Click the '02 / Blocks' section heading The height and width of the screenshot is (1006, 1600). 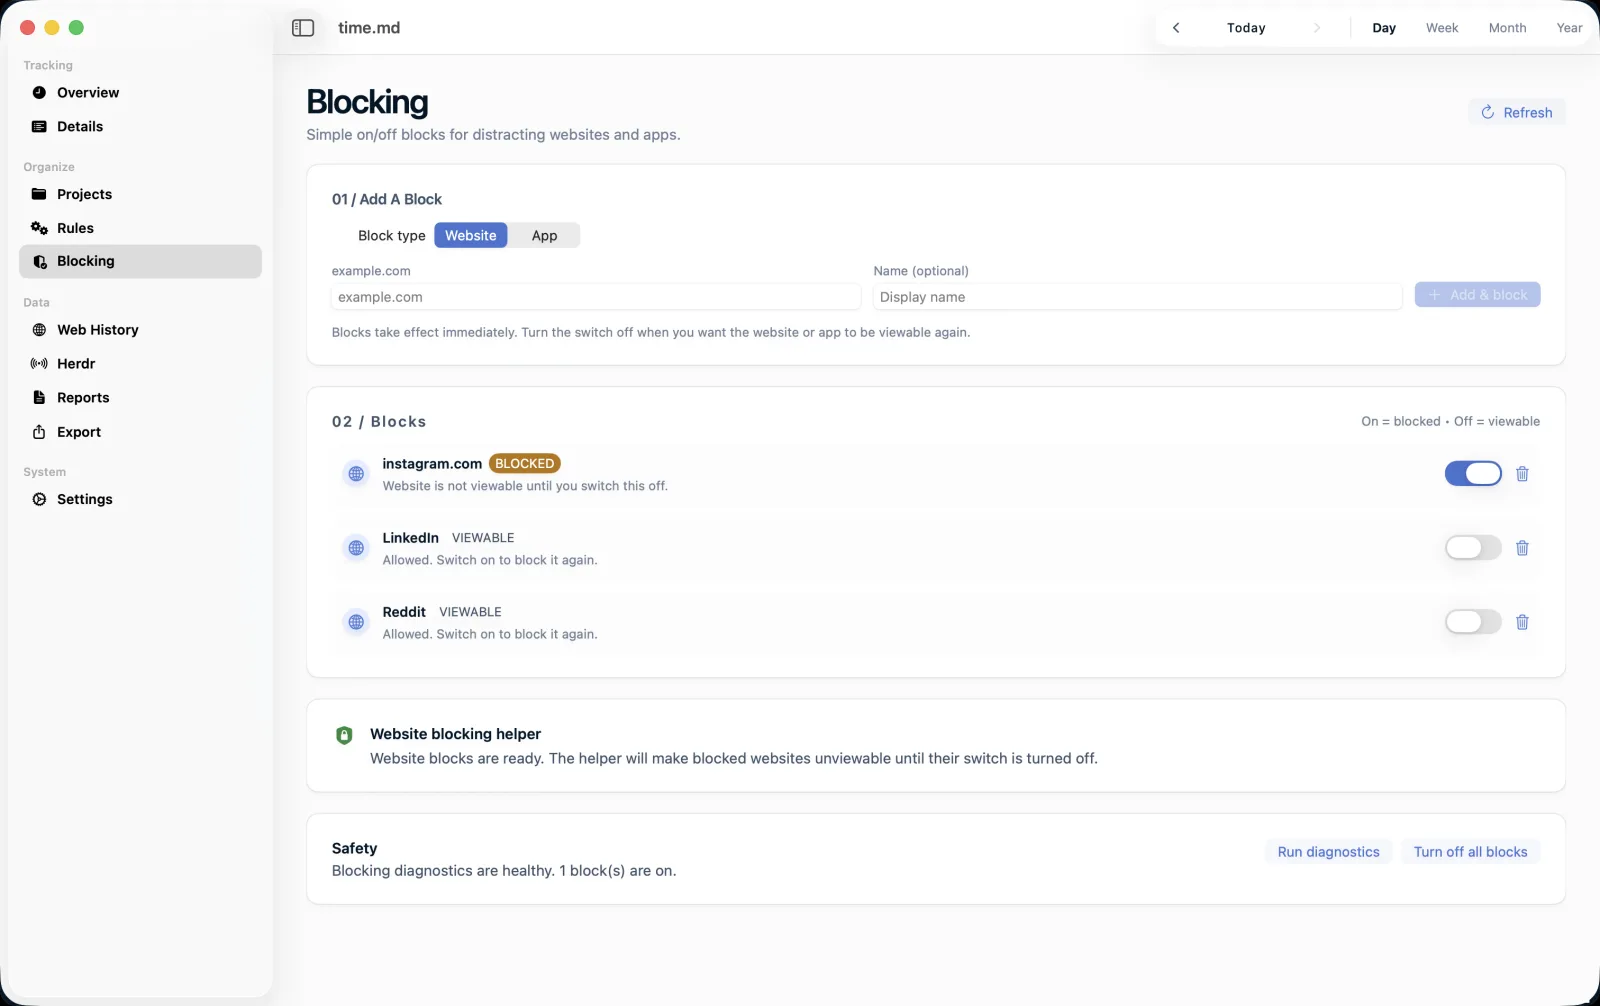tap(379, 422)
